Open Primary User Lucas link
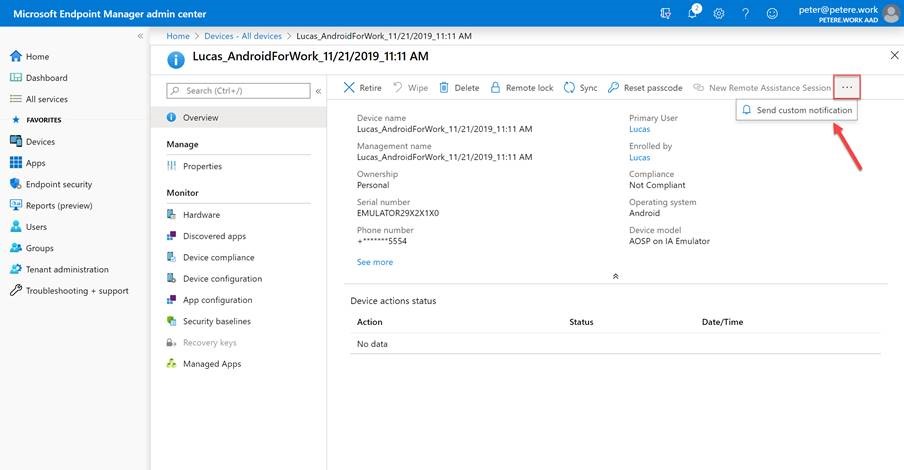Viewport: 904px width, 470px height. [x=639, y=130]
